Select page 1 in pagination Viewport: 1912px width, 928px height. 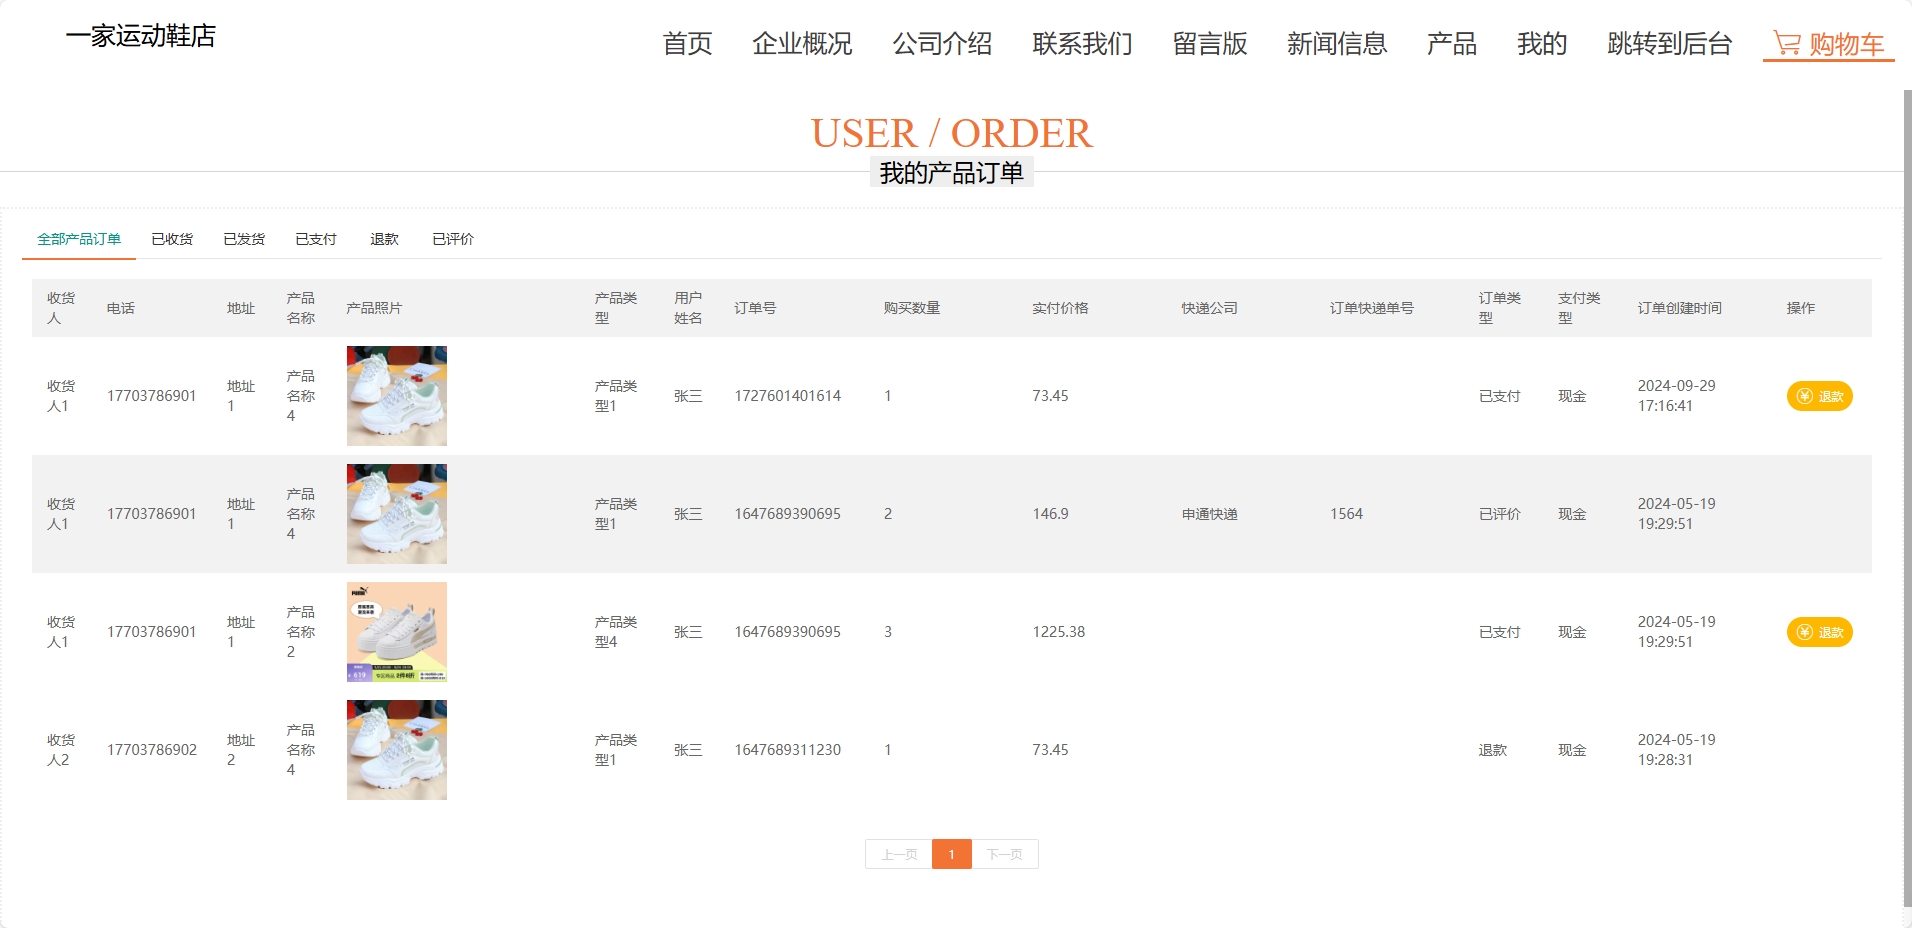click(x=951, y=854)
